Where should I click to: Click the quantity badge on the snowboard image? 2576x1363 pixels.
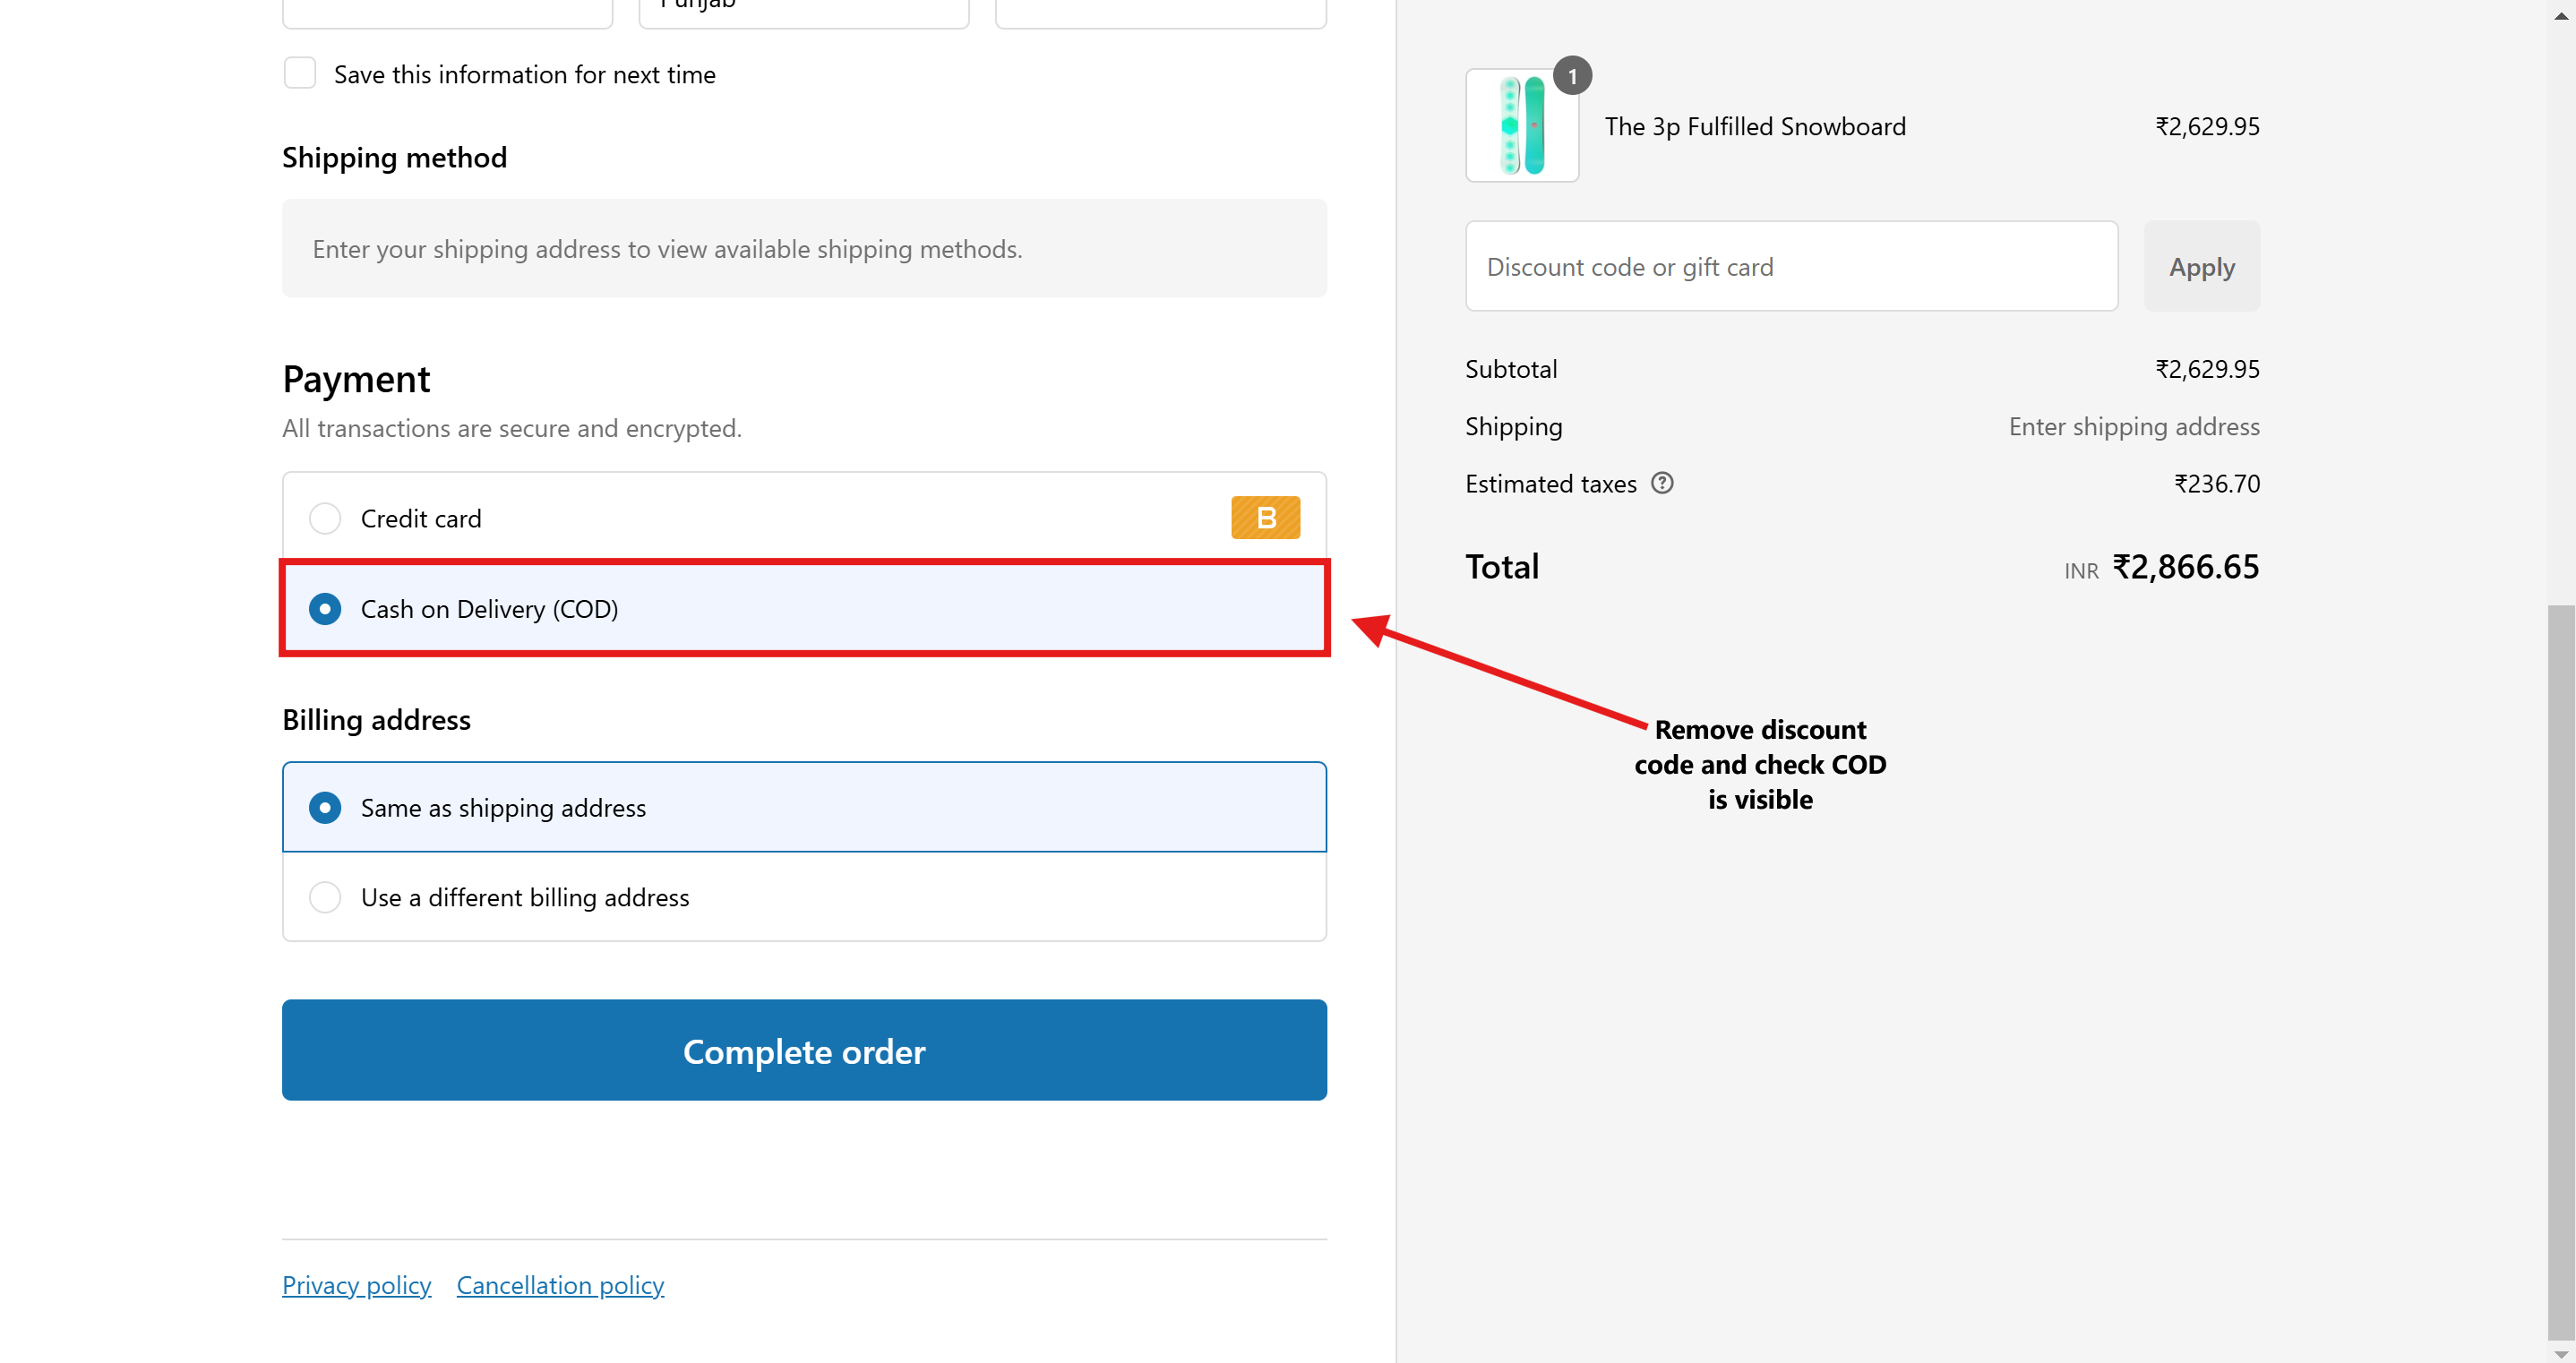(1572, 76)
